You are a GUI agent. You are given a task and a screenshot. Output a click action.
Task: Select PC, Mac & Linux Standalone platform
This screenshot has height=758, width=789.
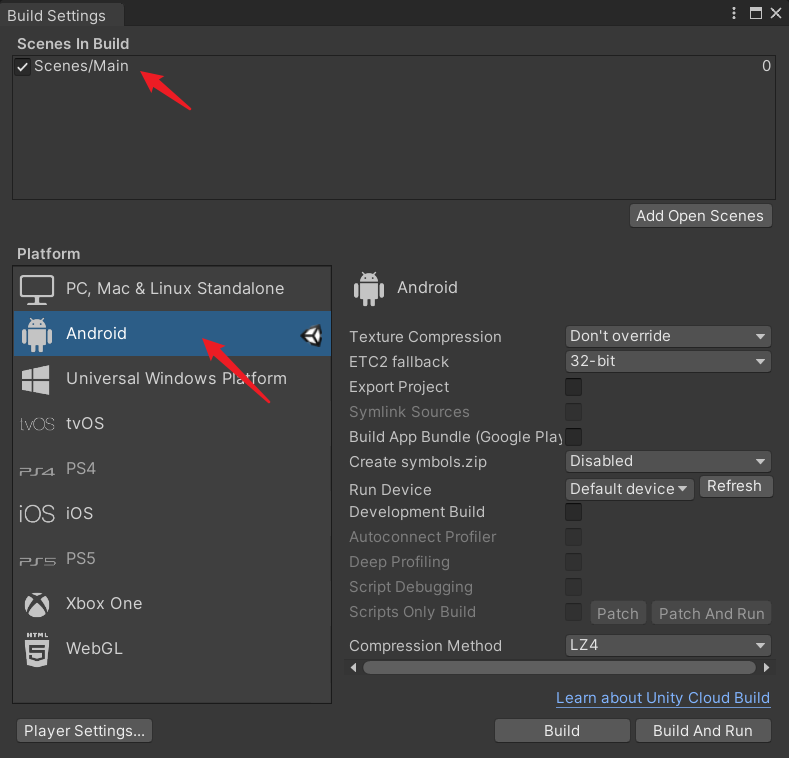click(x=172, y=289)
